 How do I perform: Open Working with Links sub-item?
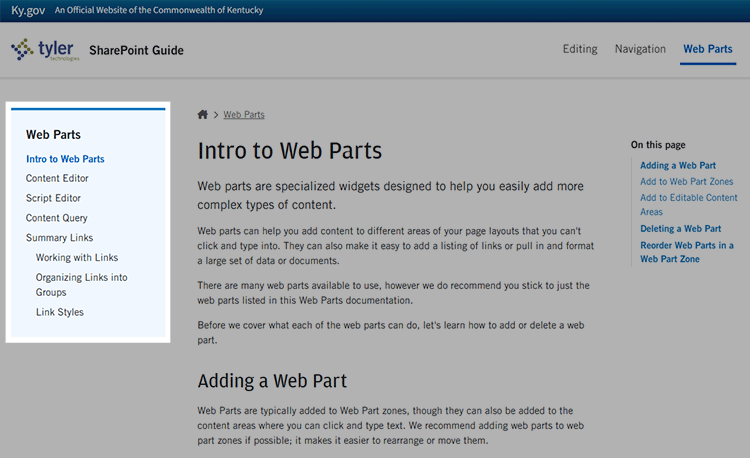click(x=77, y=257)
